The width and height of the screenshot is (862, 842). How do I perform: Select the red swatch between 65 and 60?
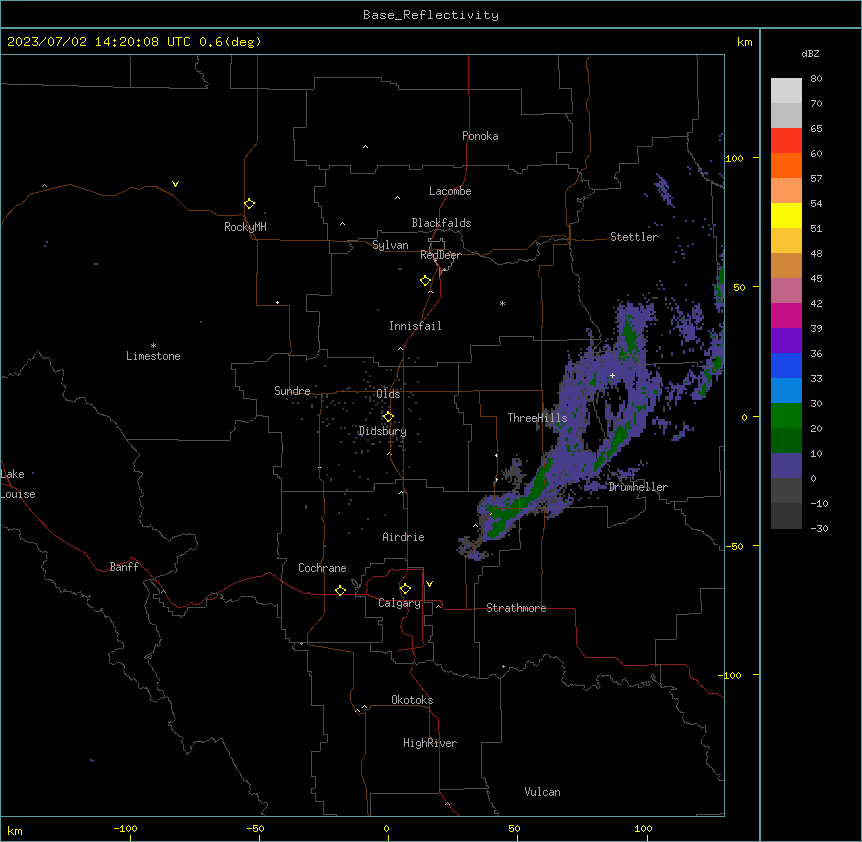coord(786,141)
